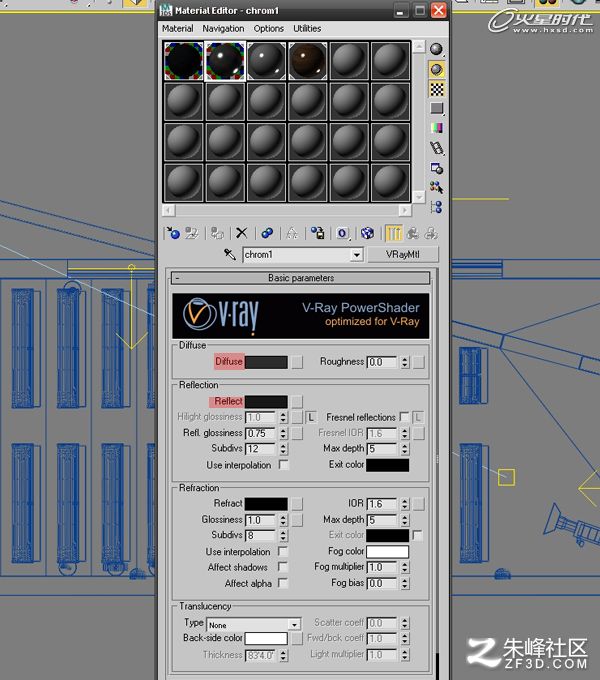Click the VRayMtl material type button
Screen dimensions: 600x680
(403, 255)
